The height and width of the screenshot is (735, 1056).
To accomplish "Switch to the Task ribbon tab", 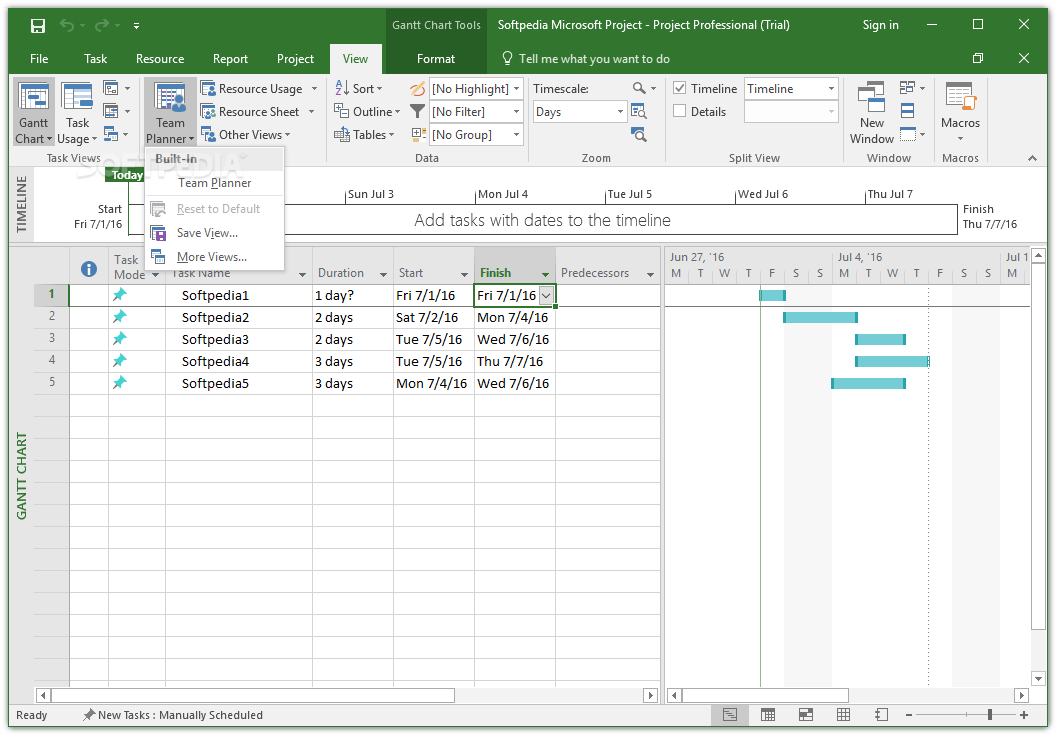I will point(96,59).
